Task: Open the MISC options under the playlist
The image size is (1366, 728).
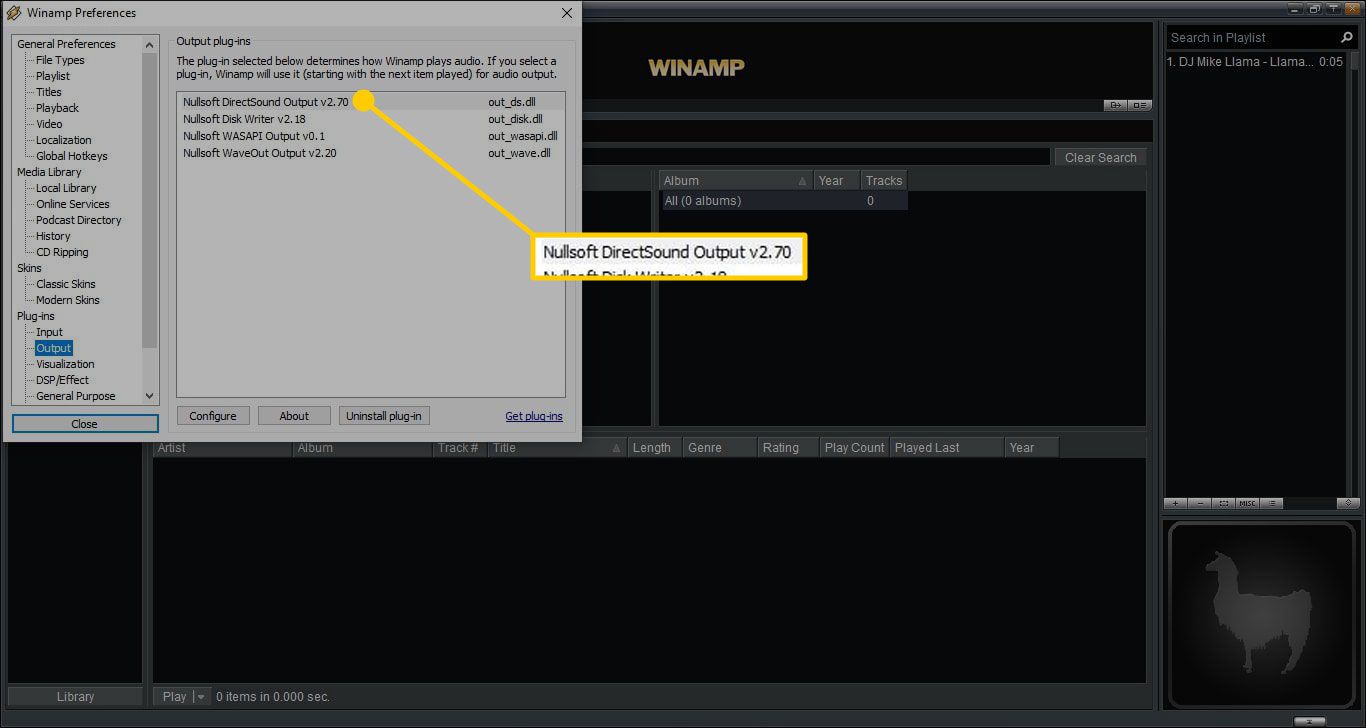Action: point(1247,503)
